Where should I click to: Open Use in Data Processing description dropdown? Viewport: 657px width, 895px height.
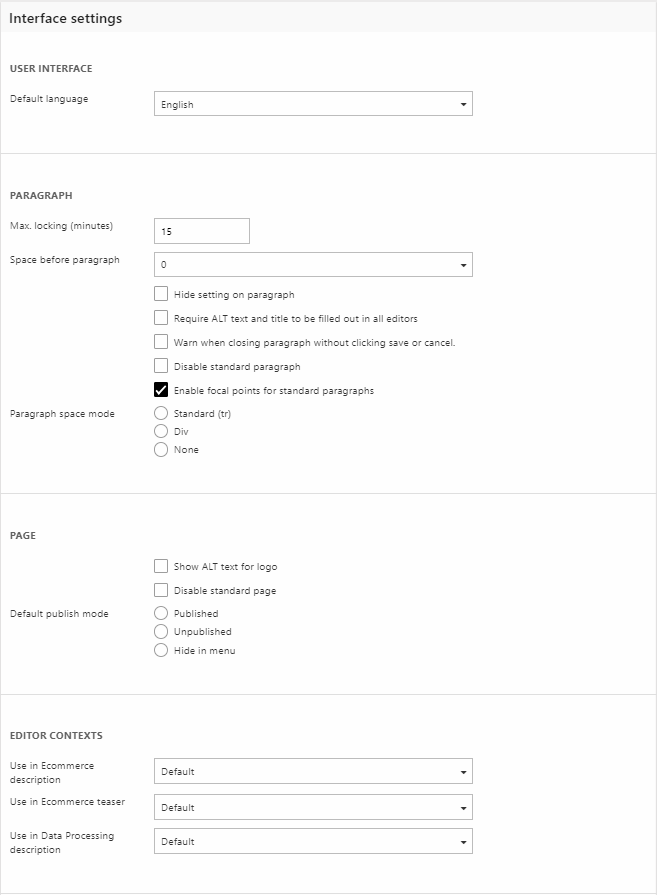[313, 842]
